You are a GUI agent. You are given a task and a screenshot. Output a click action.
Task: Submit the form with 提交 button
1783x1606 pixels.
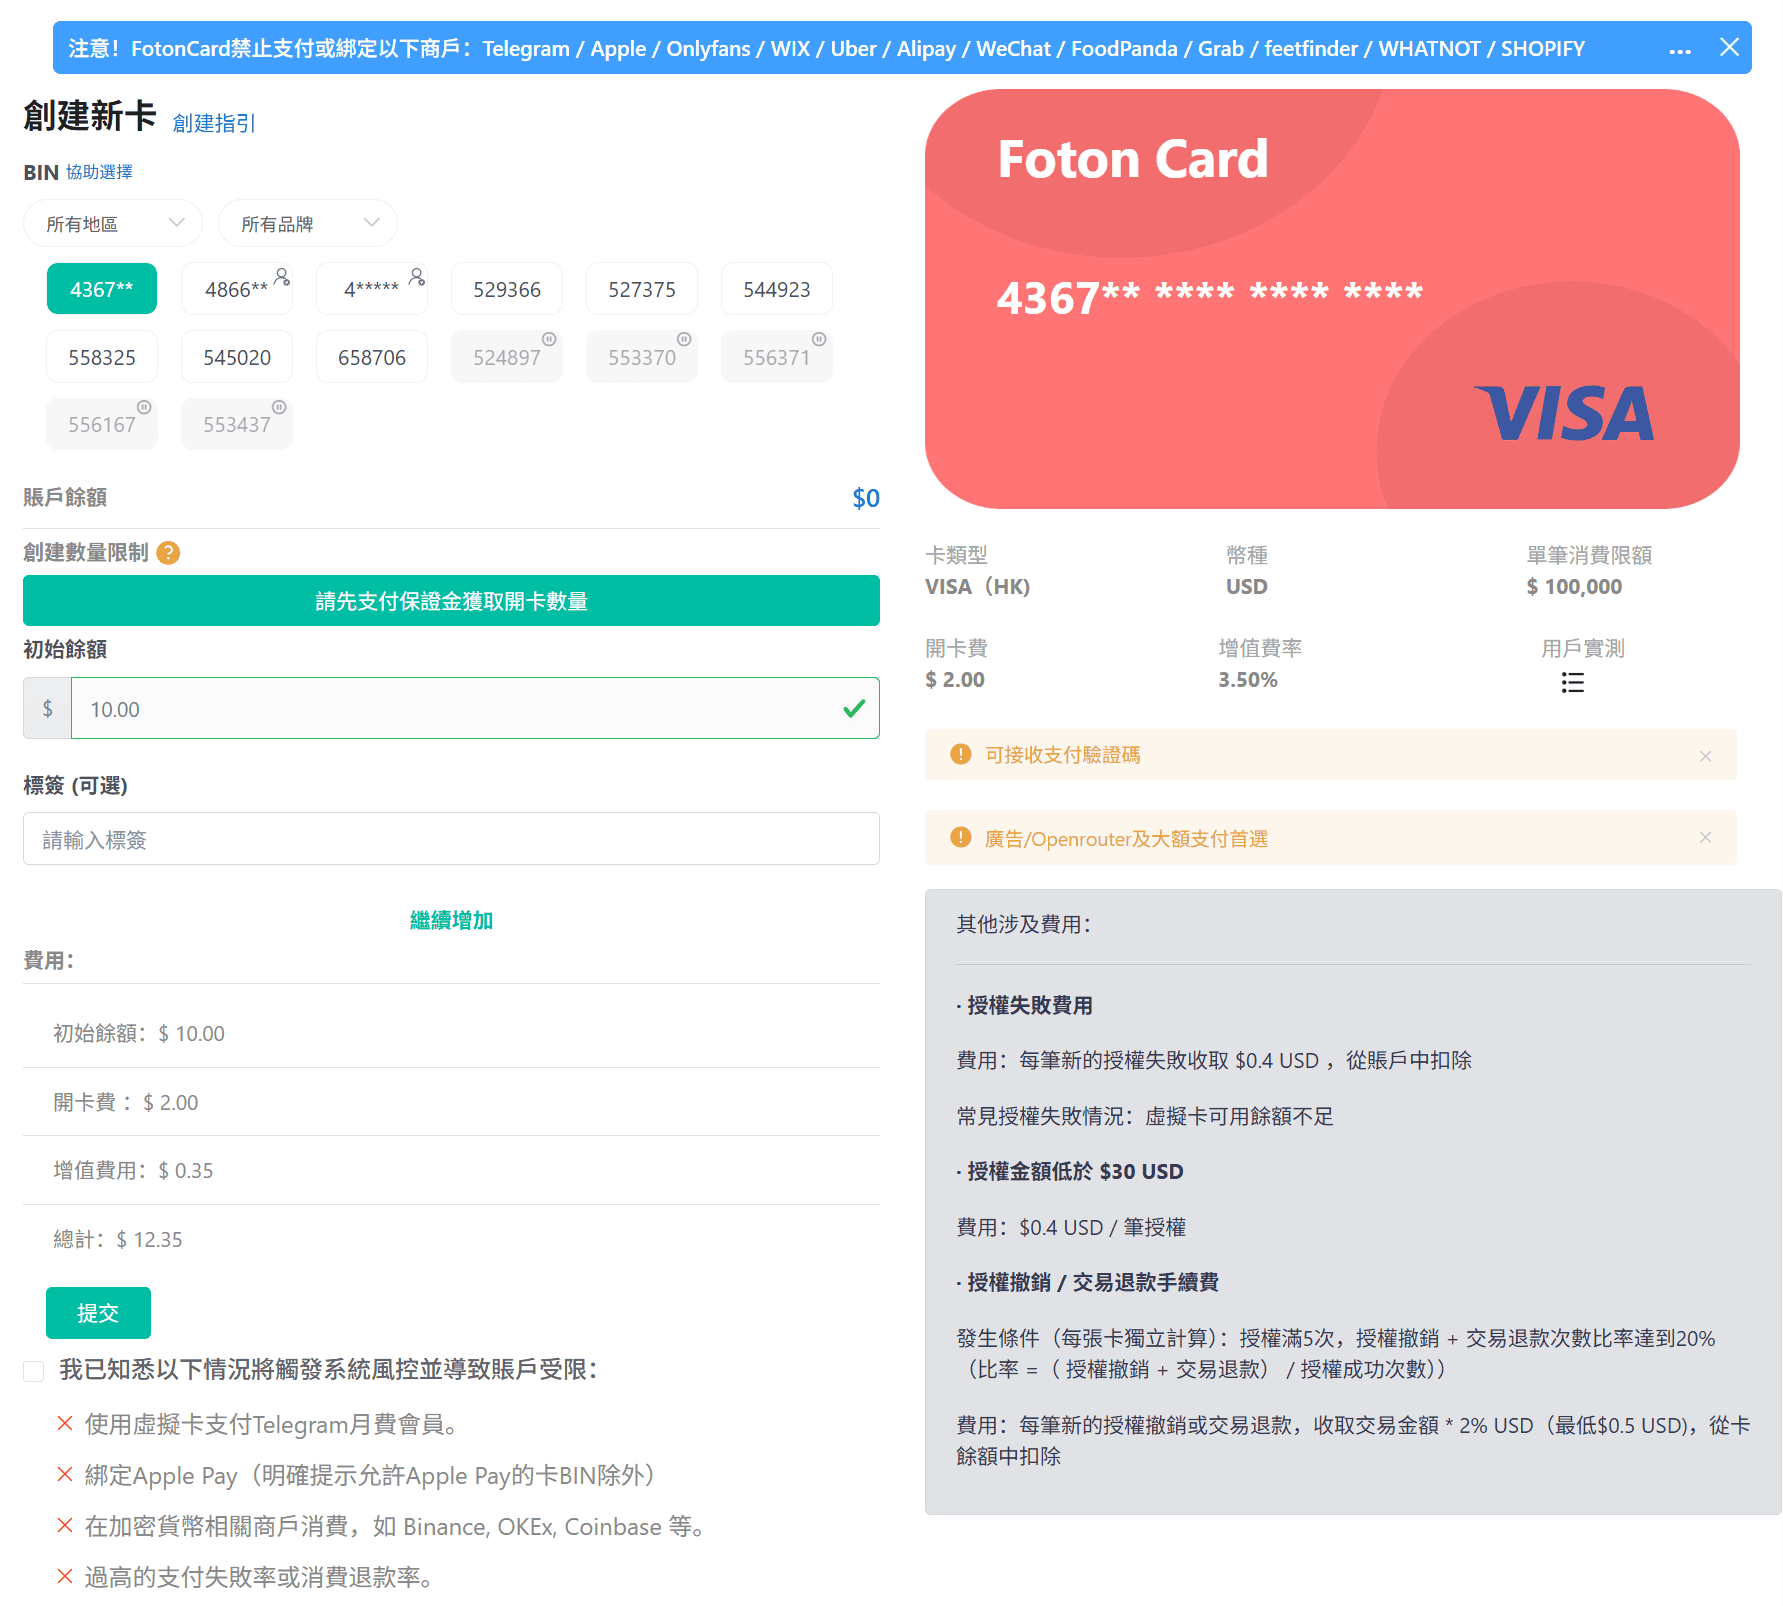[98, 1313]
